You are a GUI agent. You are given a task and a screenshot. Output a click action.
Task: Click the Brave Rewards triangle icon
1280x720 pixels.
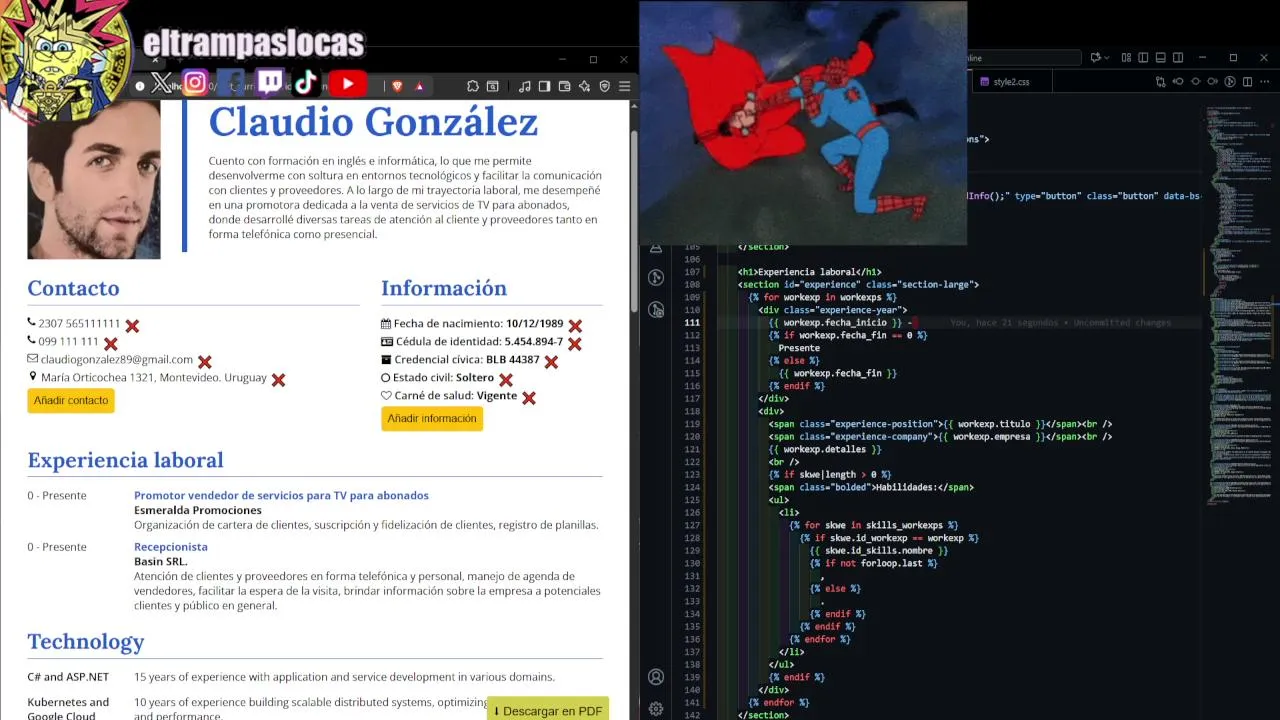(419, 87)
